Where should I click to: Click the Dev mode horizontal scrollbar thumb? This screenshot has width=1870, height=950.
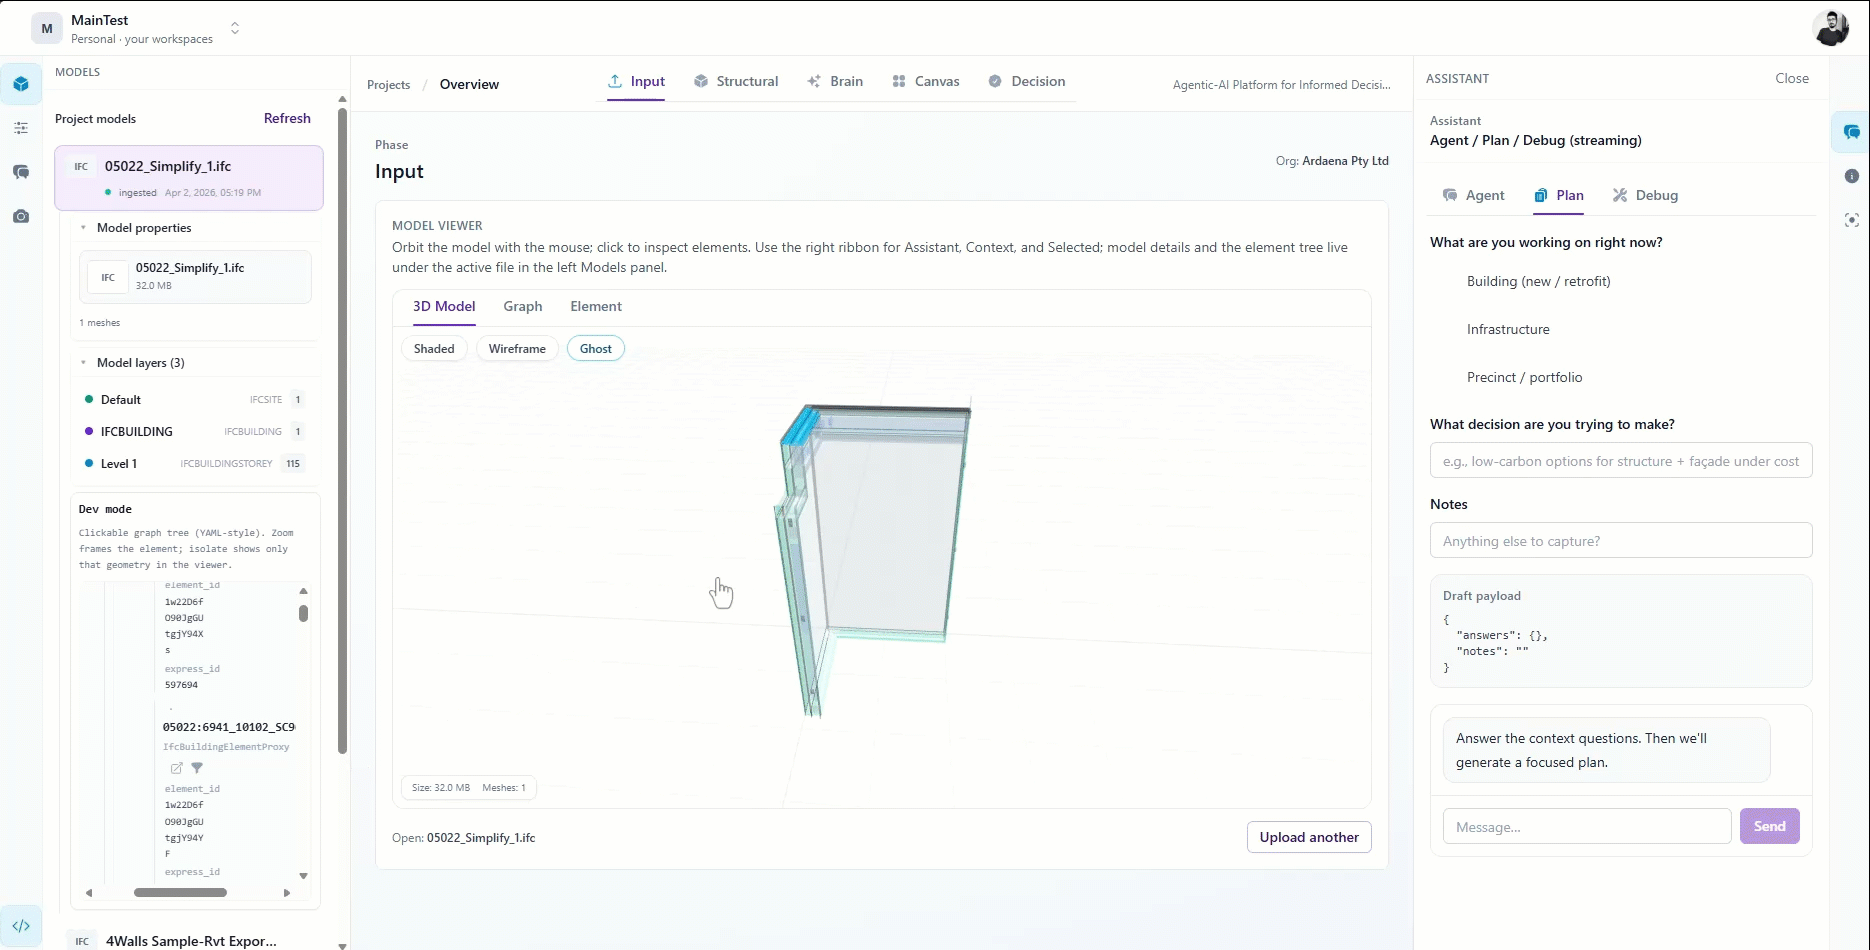[180, 892]
